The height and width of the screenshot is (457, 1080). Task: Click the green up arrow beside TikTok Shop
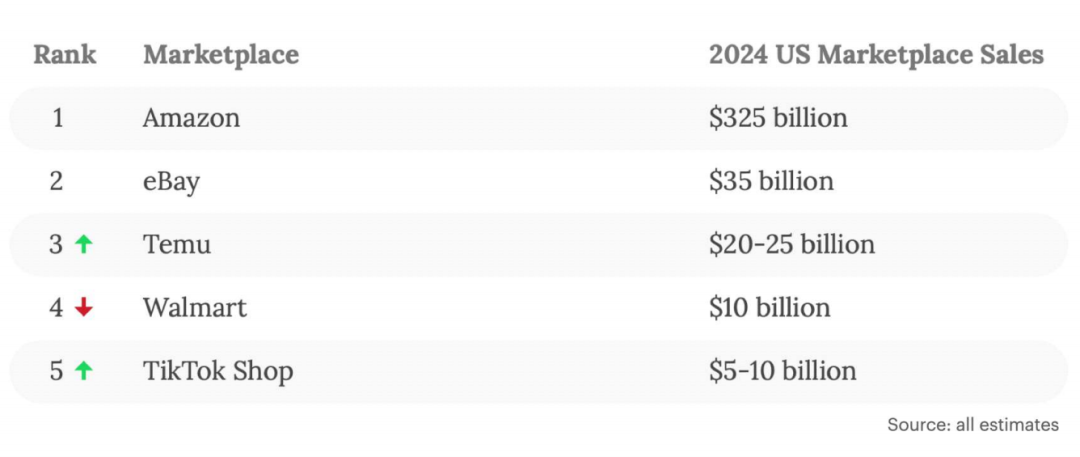(x=83, y=371)
